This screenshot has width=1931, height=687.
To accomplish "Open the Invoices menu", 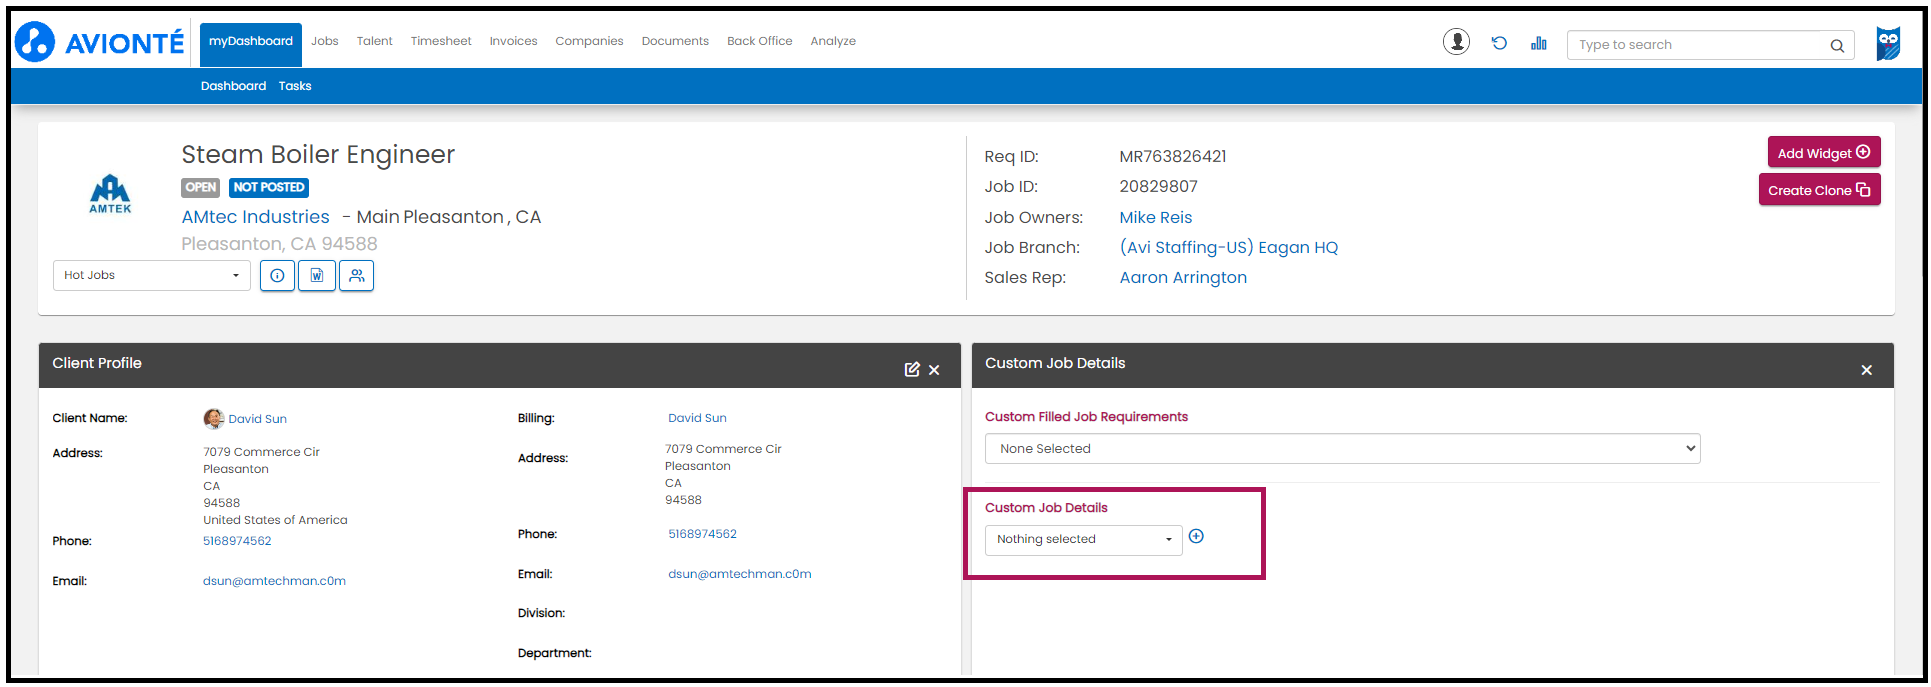I will (x=514, y=42).
